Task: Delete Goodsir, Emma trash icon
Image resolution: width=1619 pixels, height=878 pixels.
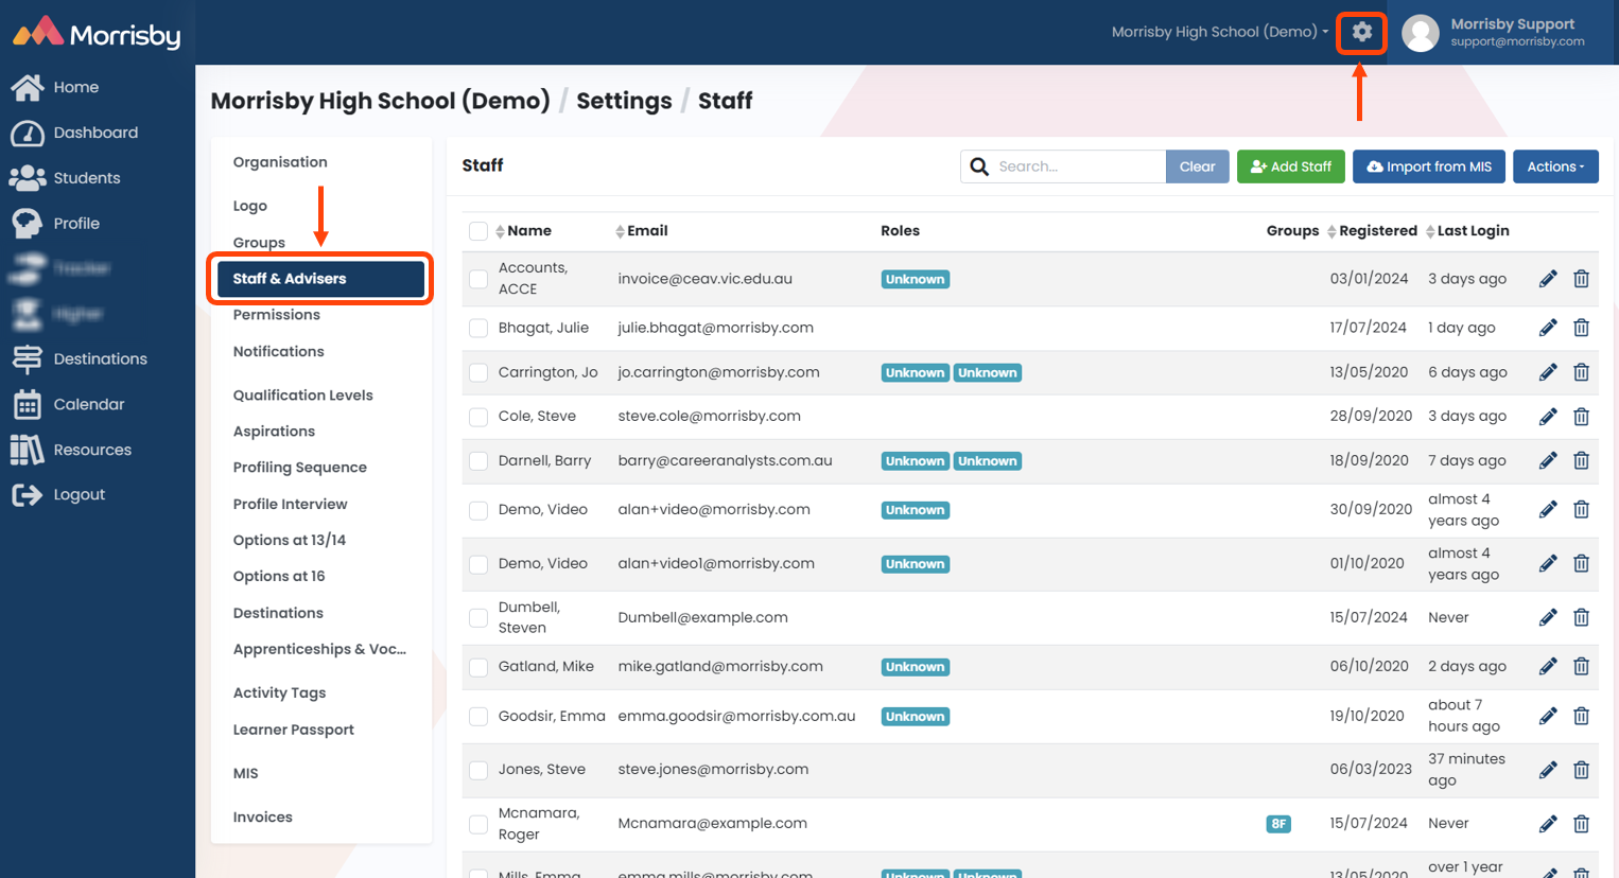Action: tap(1581, 716)
